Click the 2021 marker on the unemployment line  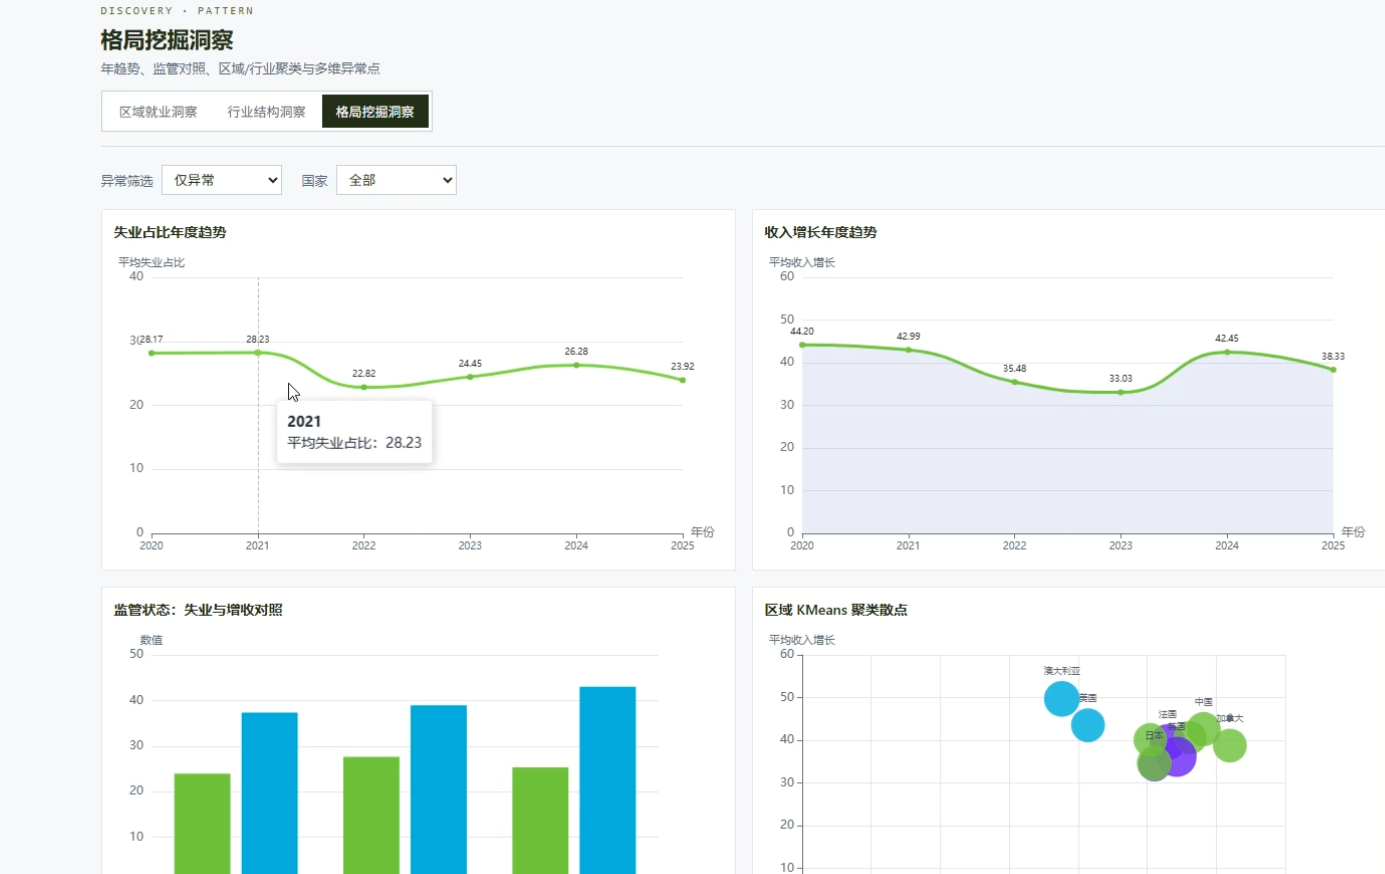tap(258, 352)
